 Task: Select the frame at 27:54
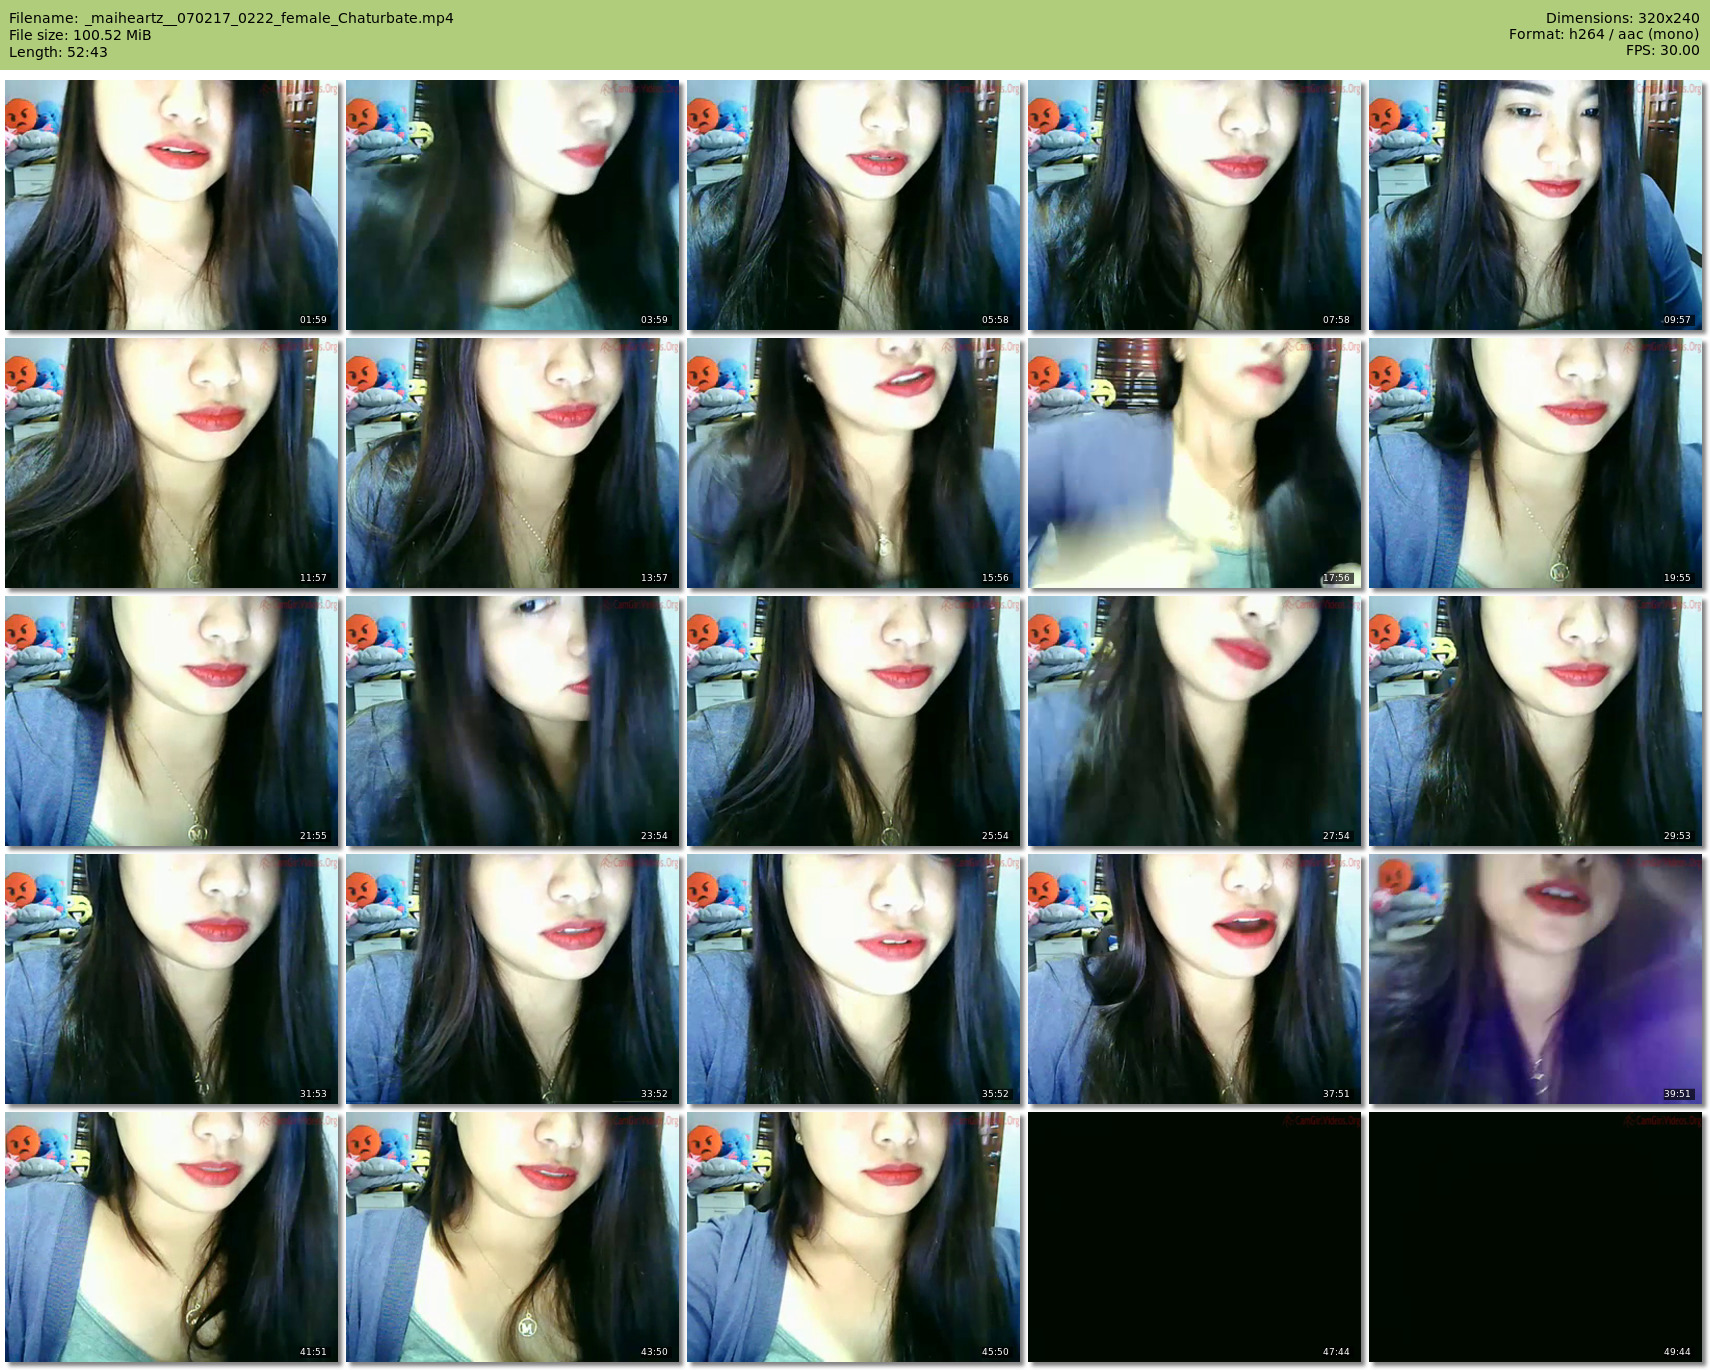coord(1194,721)
